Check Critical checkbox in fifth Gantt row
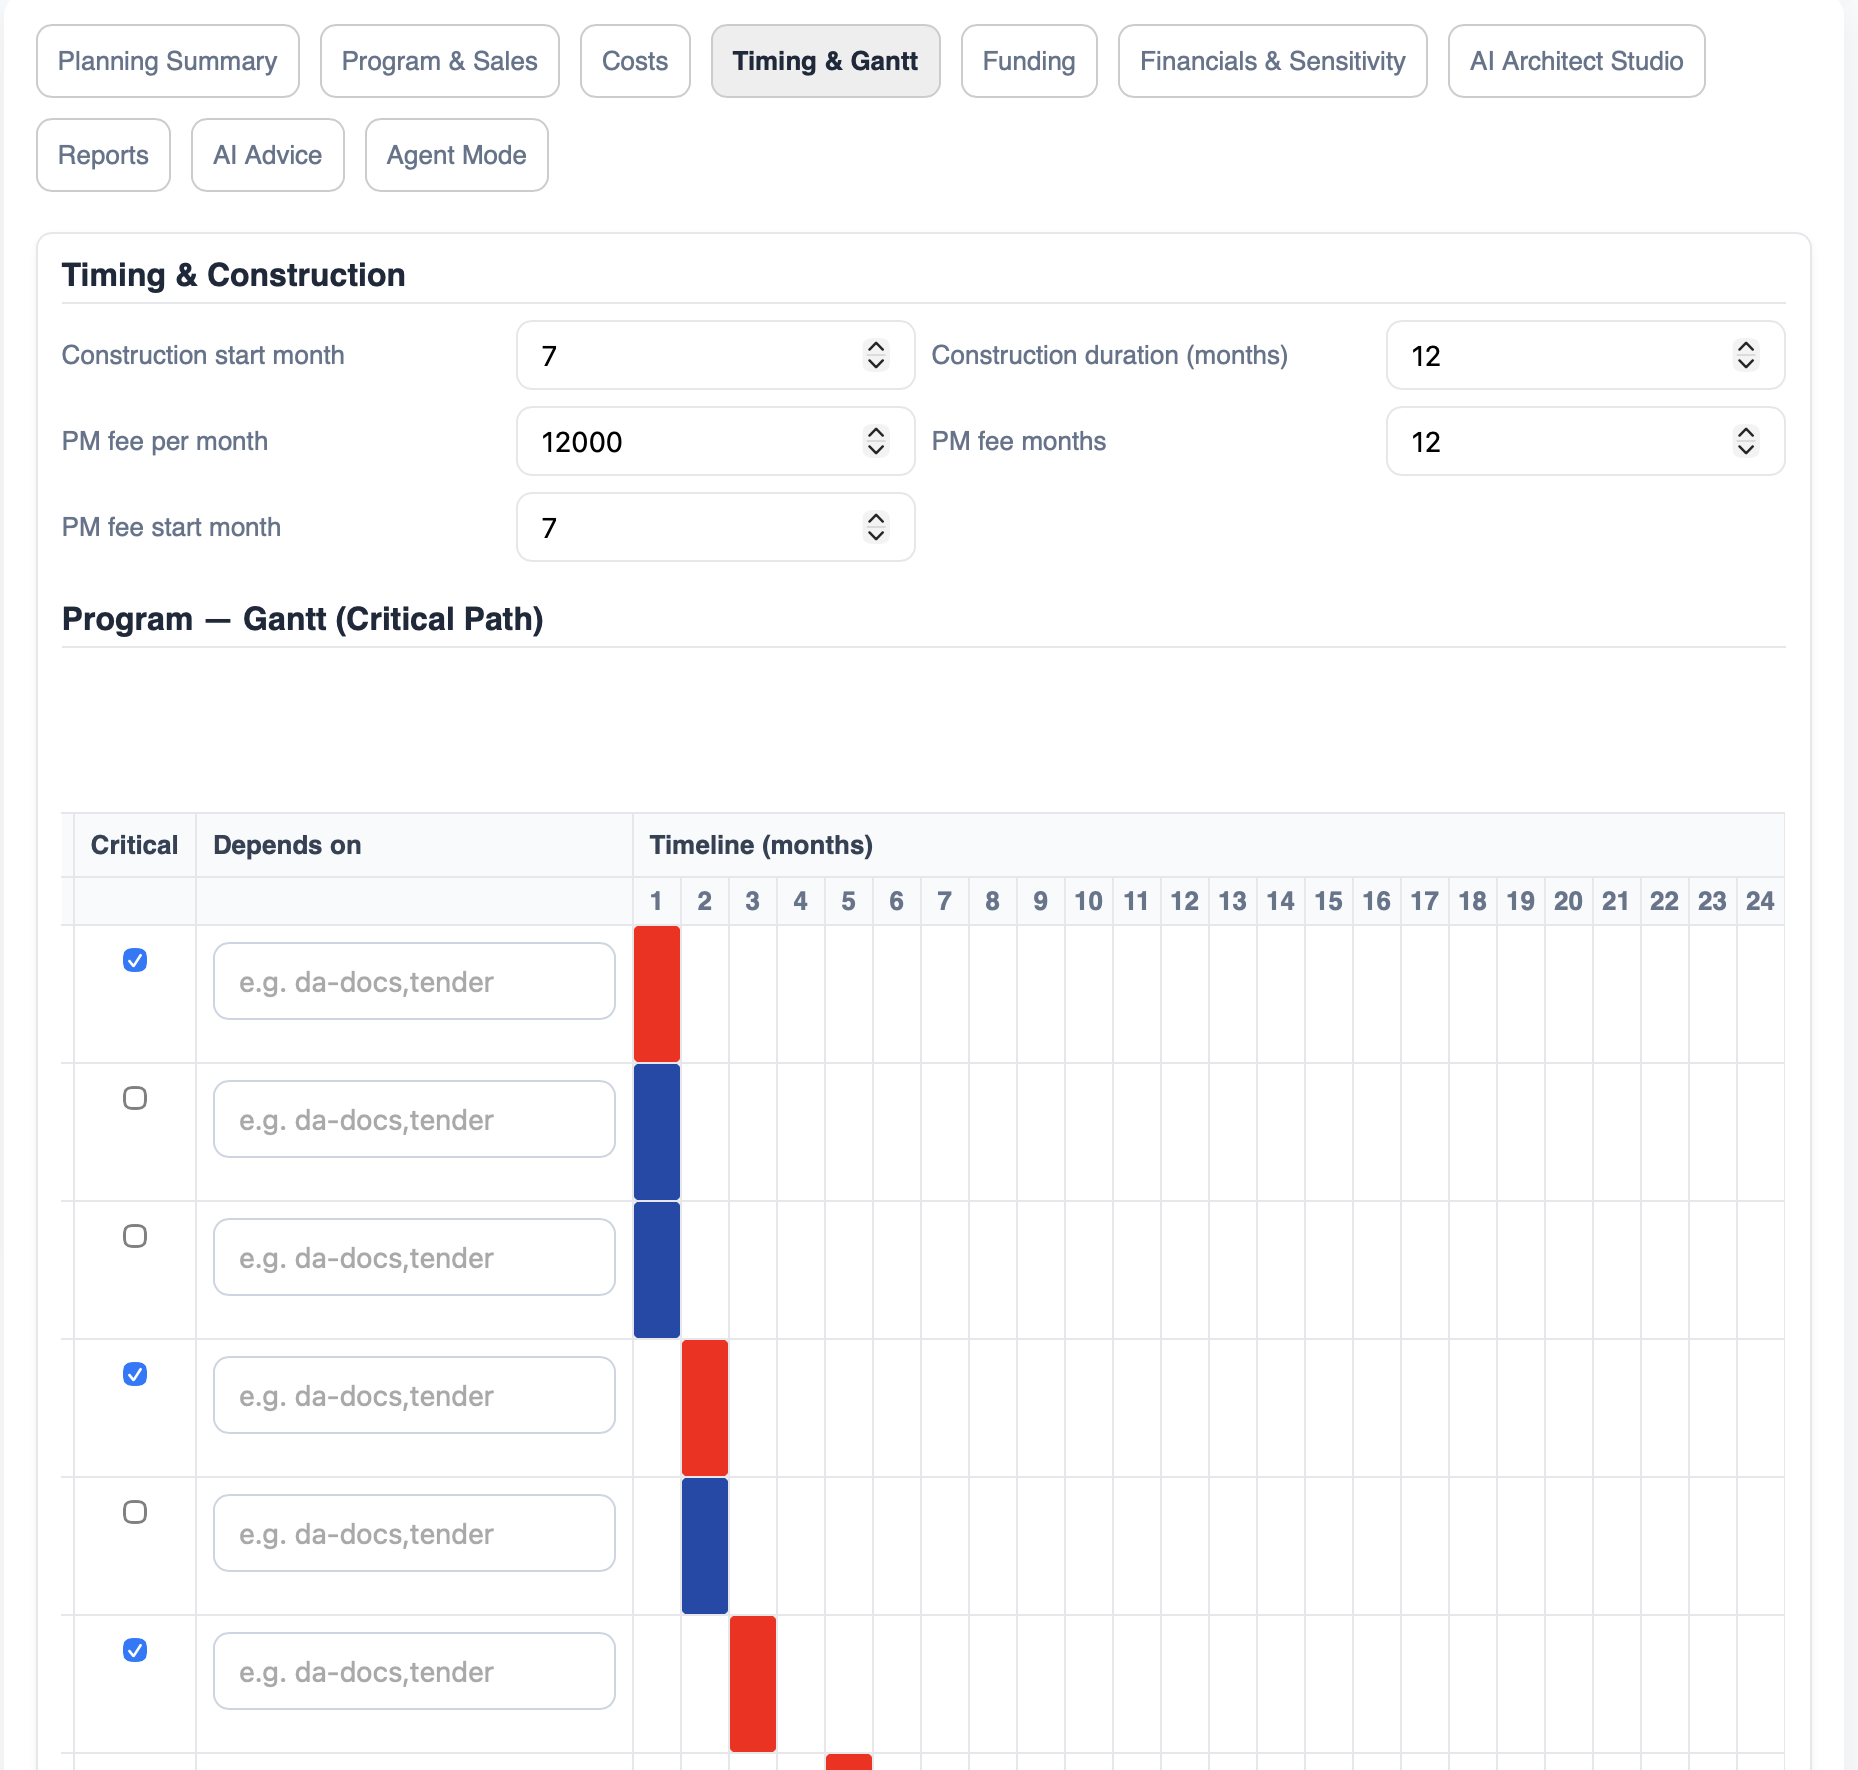The image size is (1858, 1770). point(135,1512)
